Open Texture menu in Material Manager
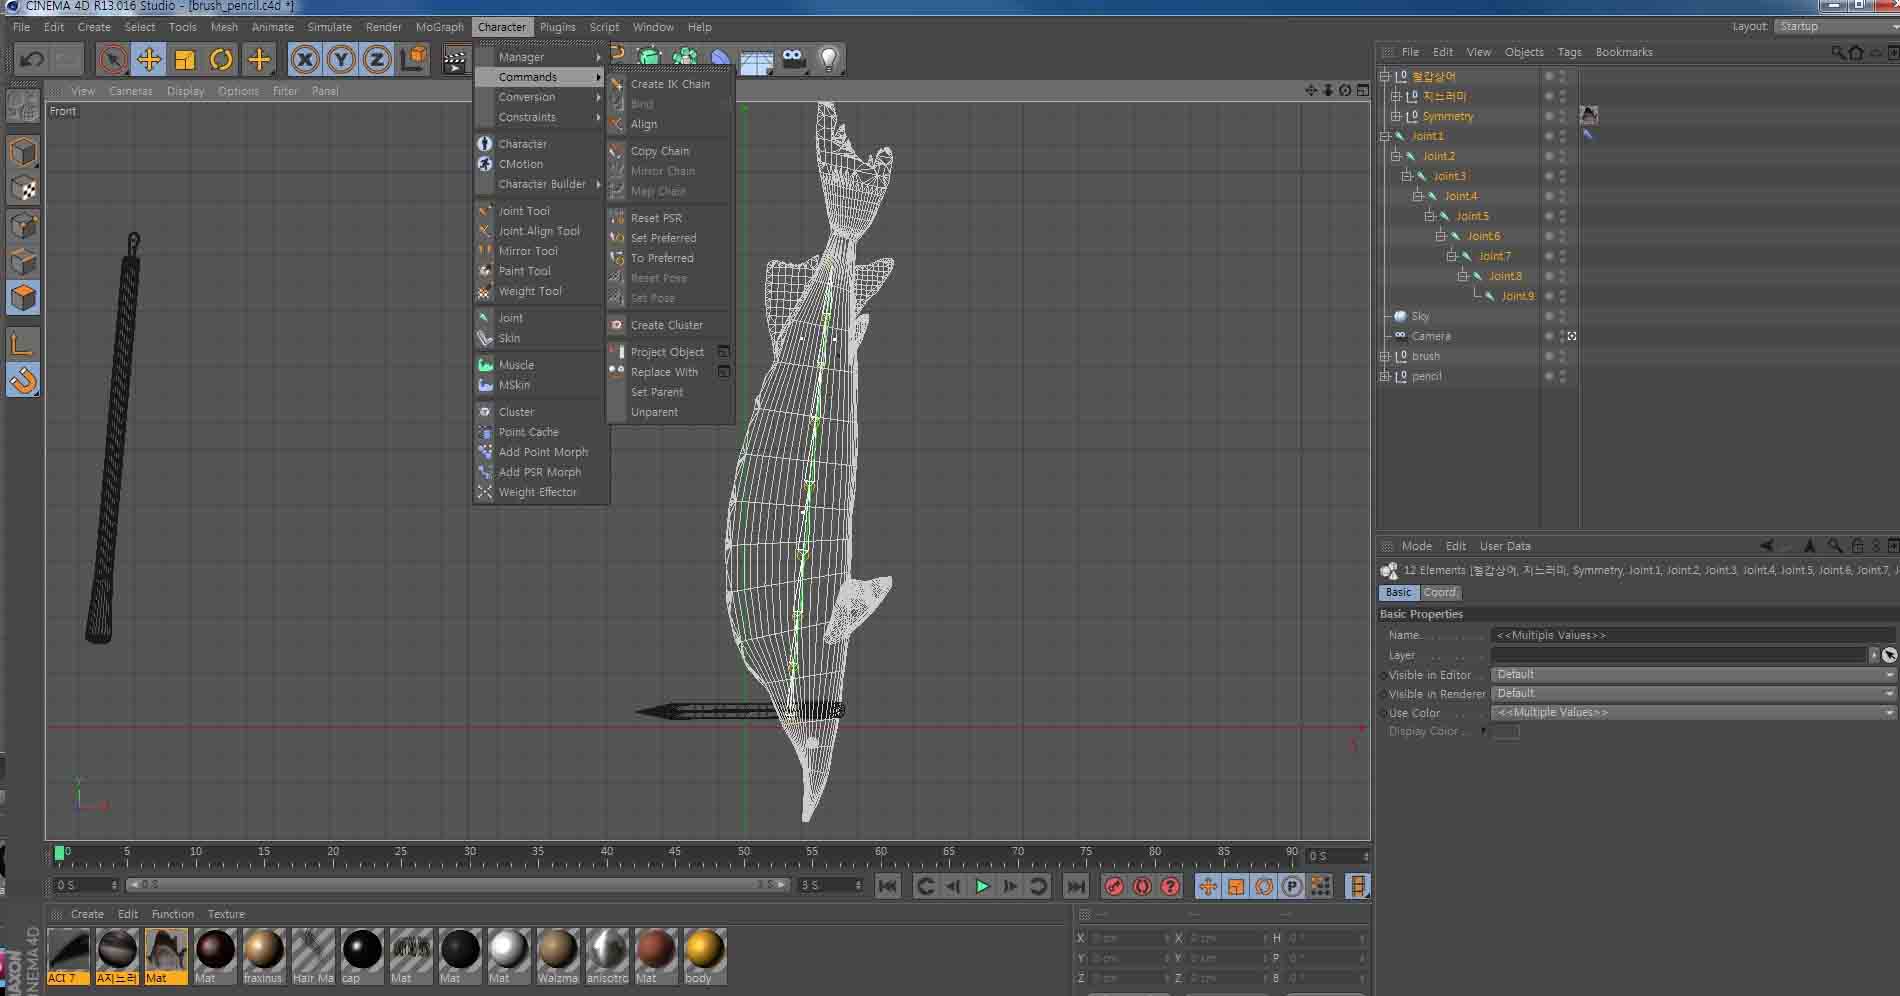This screenshot has height=996, width=1900. [226, 914]
